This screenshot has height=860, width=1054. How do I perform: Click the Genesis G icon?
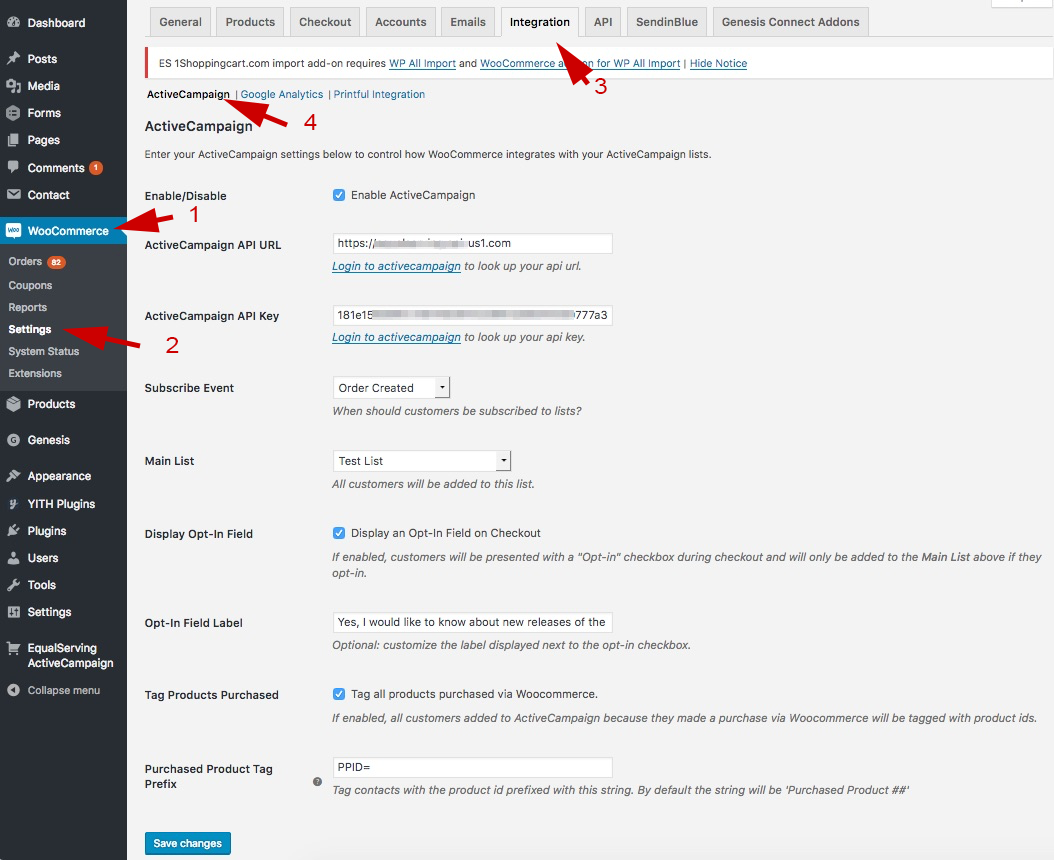click(x=13, y=440)
